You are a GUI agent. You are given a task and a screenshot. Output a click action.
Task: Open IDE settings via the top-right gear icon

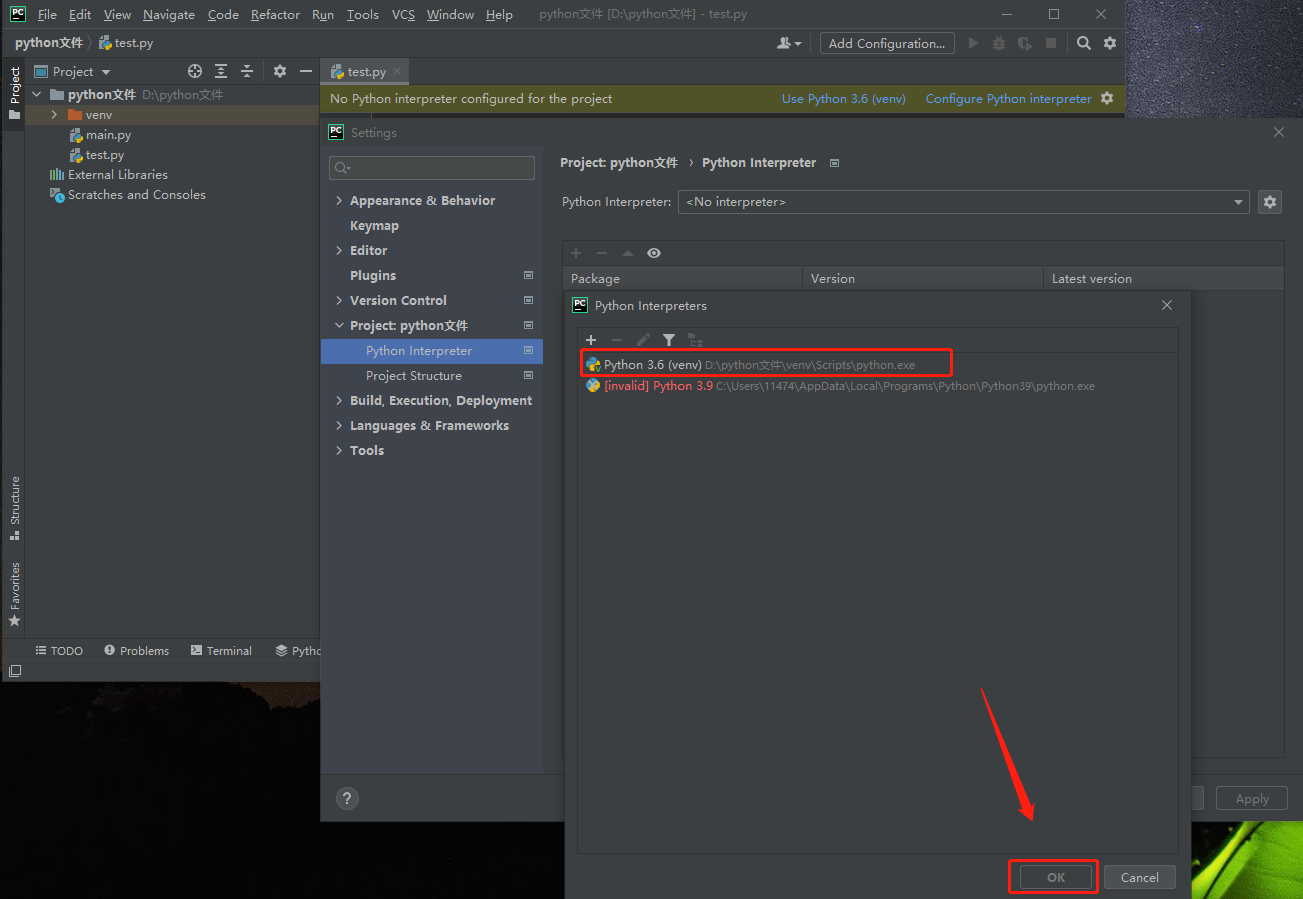point(1110,43)
